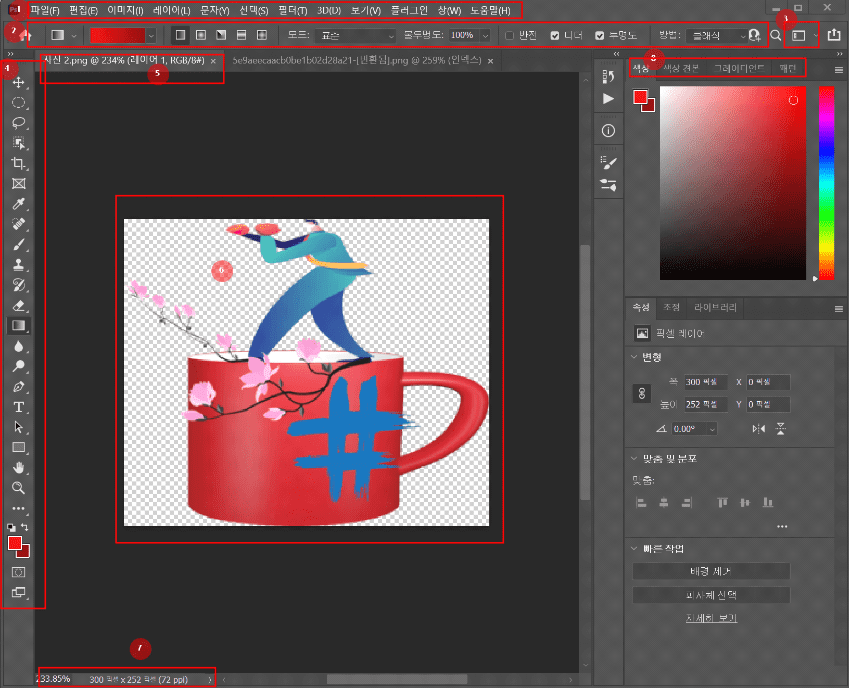849x688 pixels.
Task: Open the Edit Toolbar ellipsis menu
Action: click(18, 508)
